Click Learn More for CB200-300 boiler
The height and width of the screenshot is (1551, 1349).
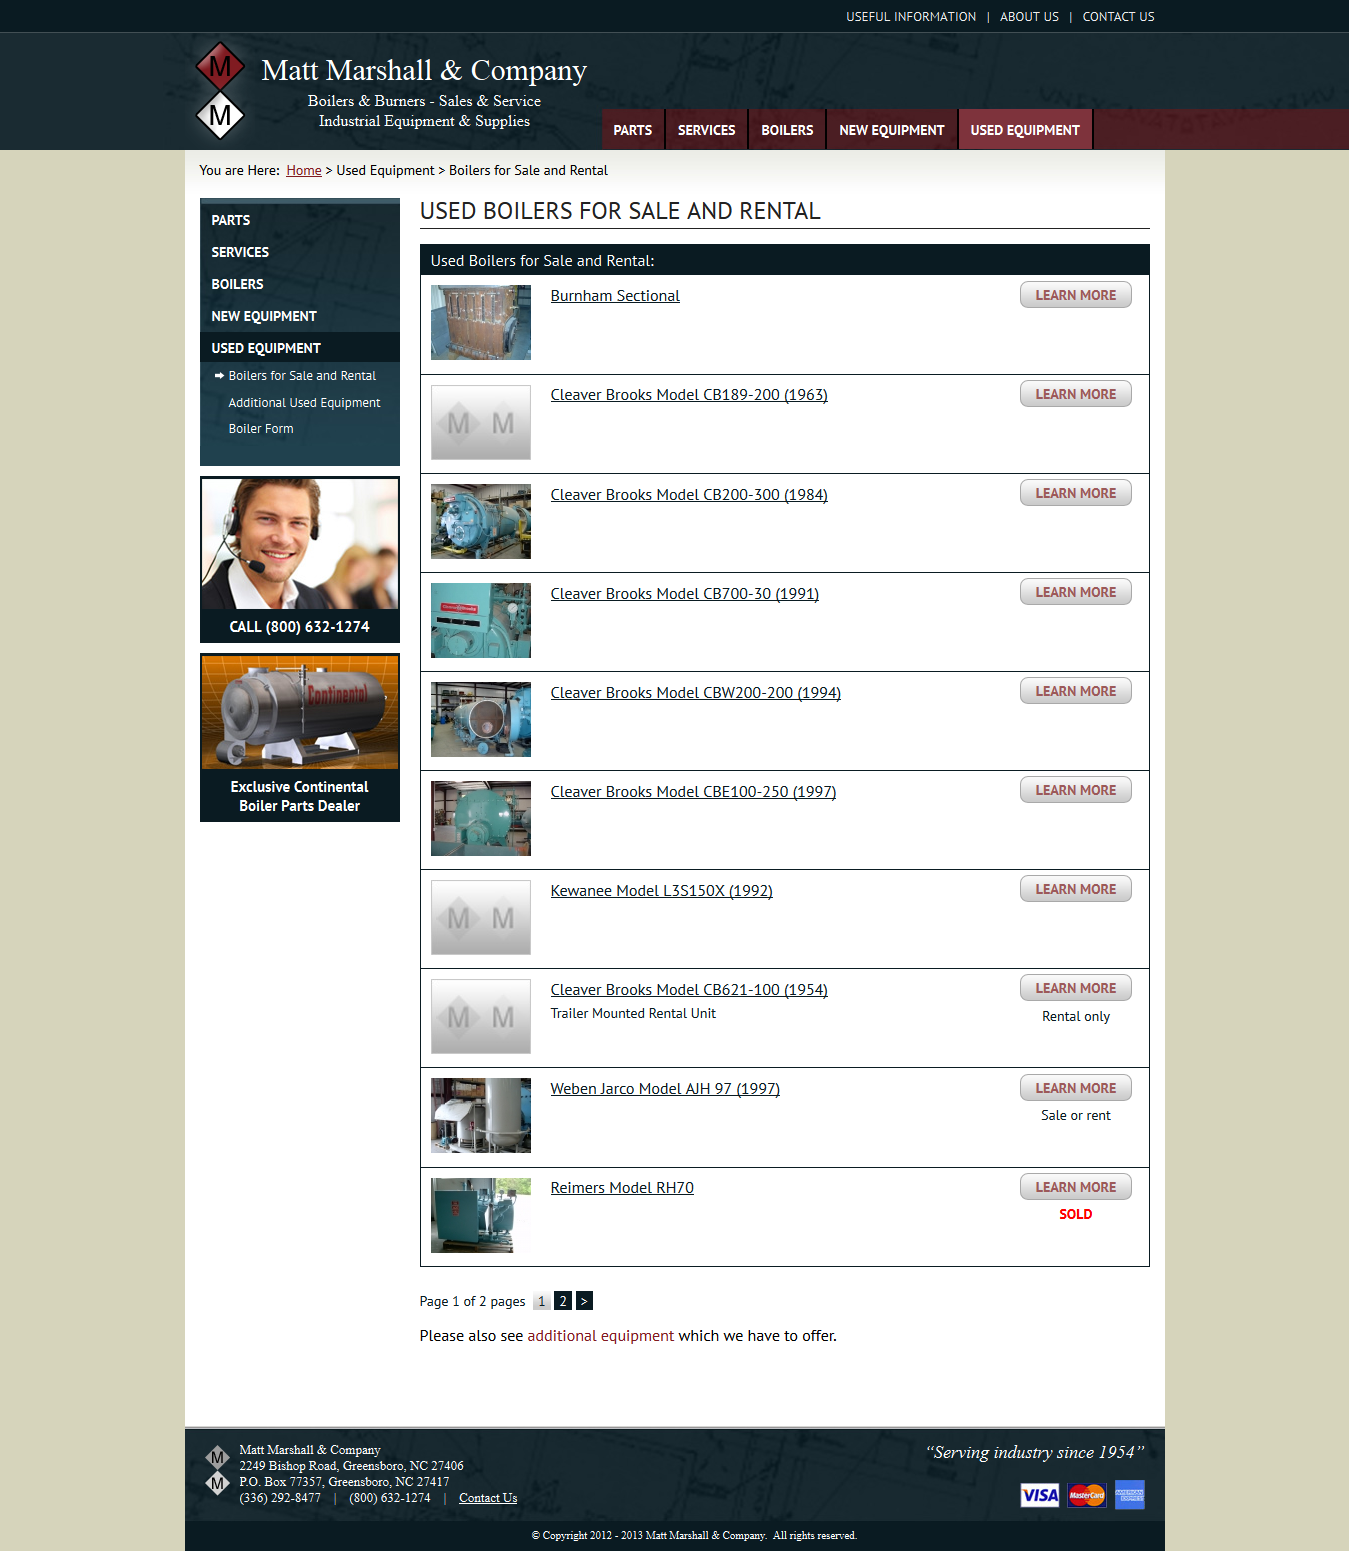pyautogui.click(x=1076, y=493)
